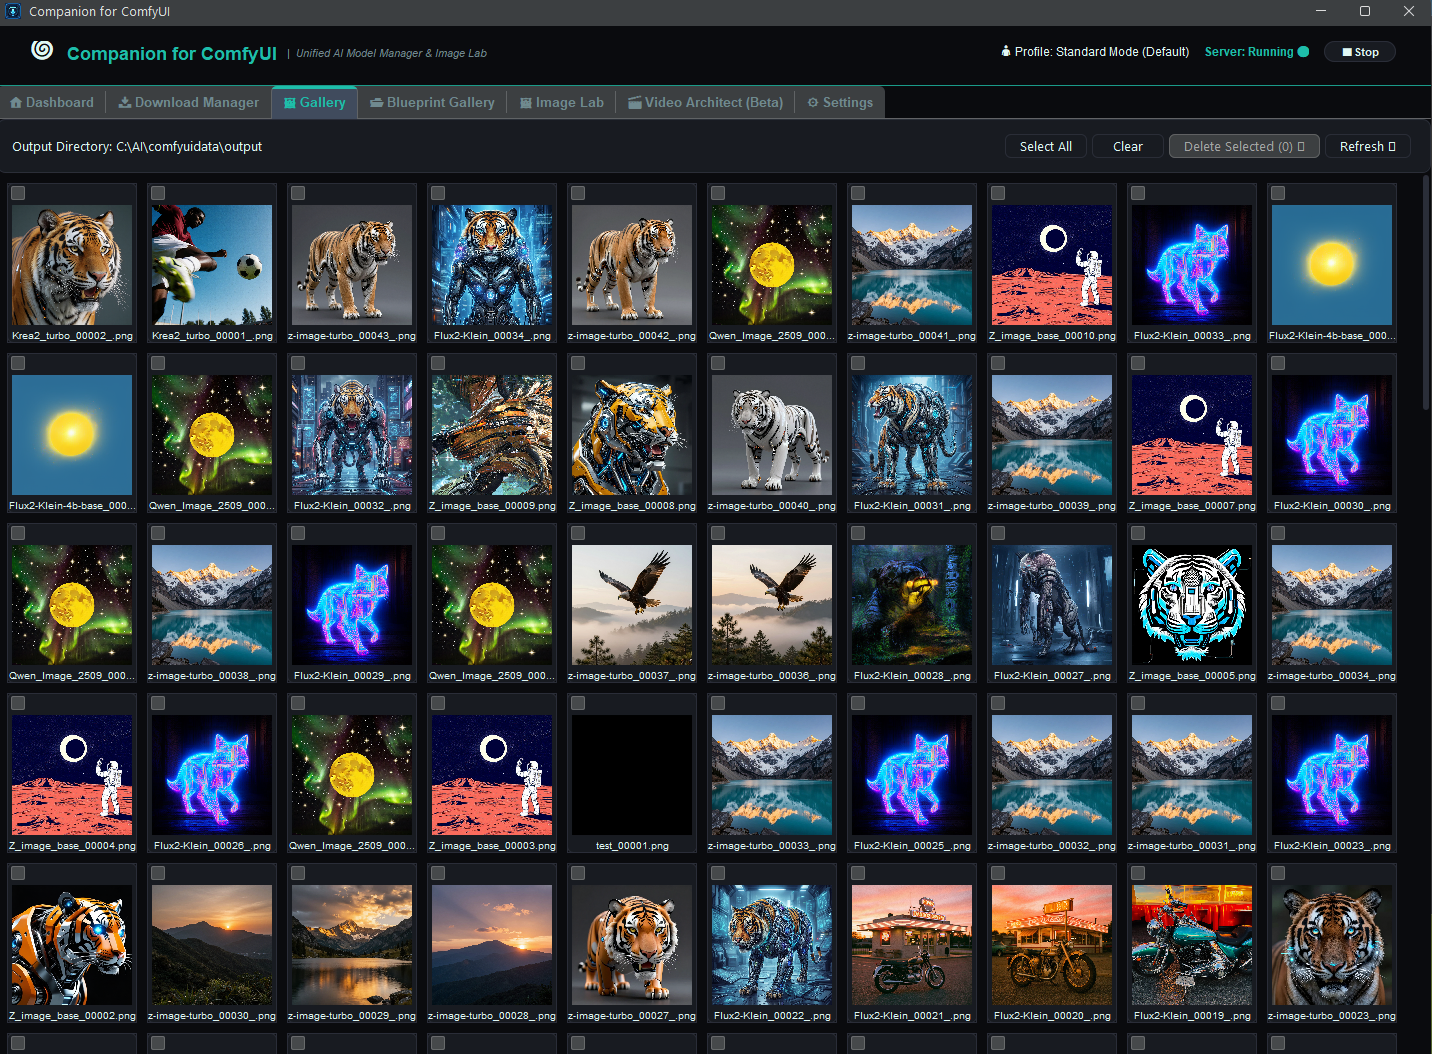Tick the checkbox on Krea2_turbo_00001_.png
This screenshot has width=1432, height=1054.
pos(158,193)
